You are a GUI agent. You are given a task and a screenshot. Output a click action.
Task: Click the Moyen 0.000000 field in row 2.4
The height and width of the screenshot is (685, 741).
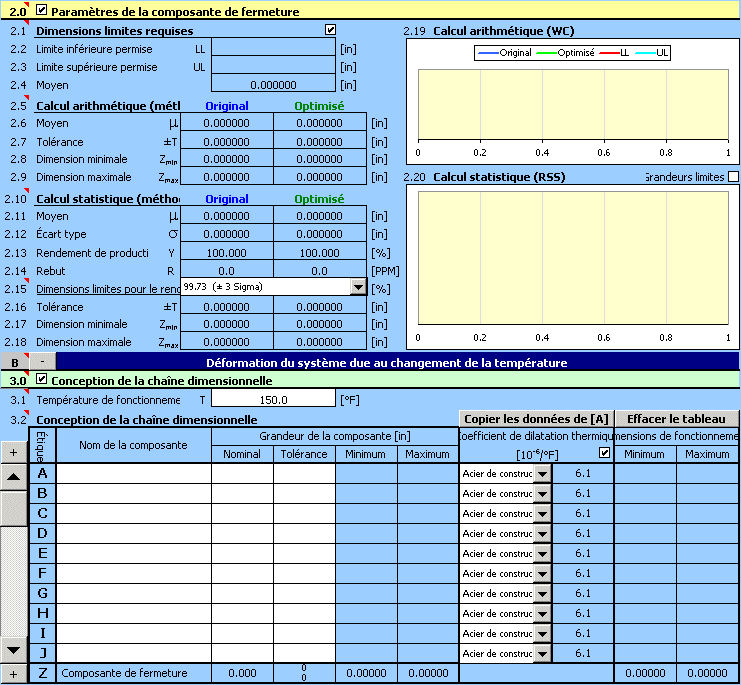coord(273,84)
